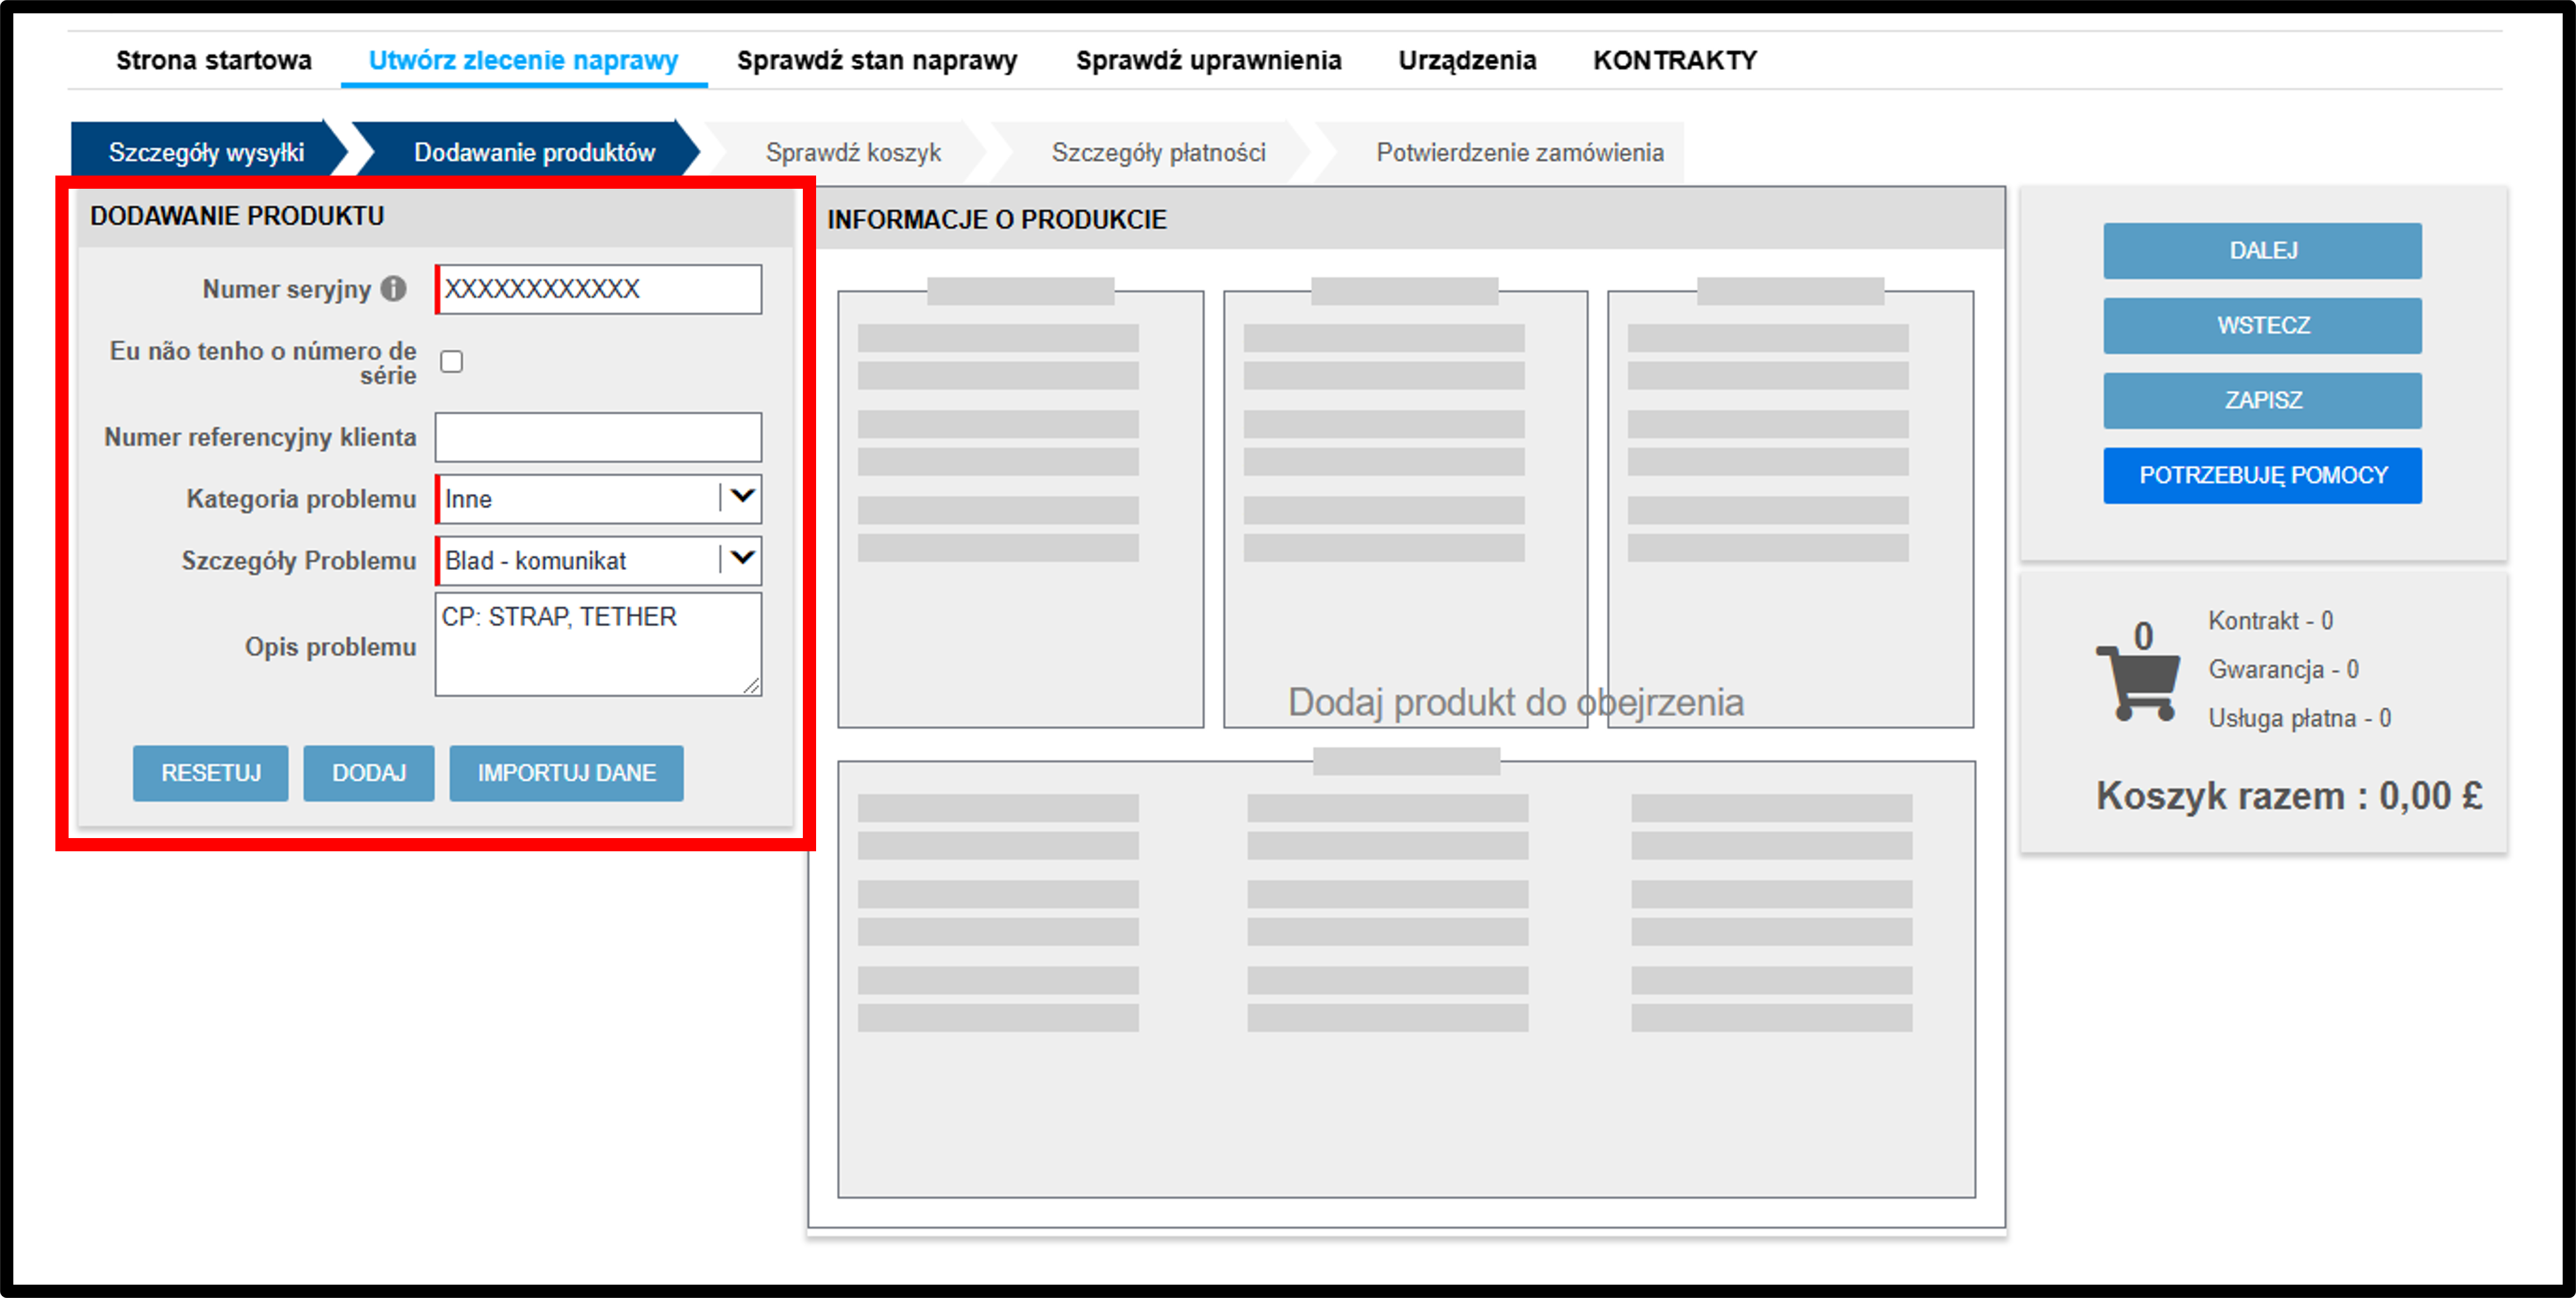
Task: Jump to Szczegóły płatności step
Action: coord(1158,152)
